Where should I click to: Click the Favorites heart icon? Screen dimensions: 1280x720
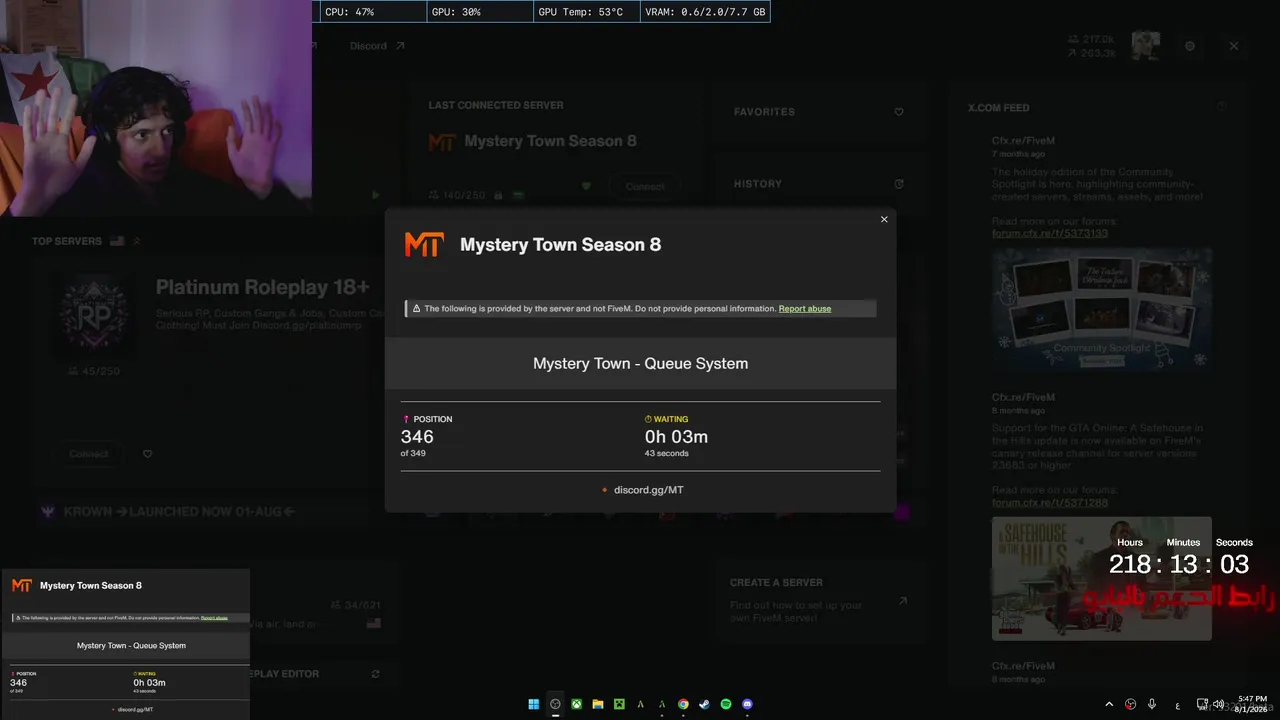(x=899, y=112)
